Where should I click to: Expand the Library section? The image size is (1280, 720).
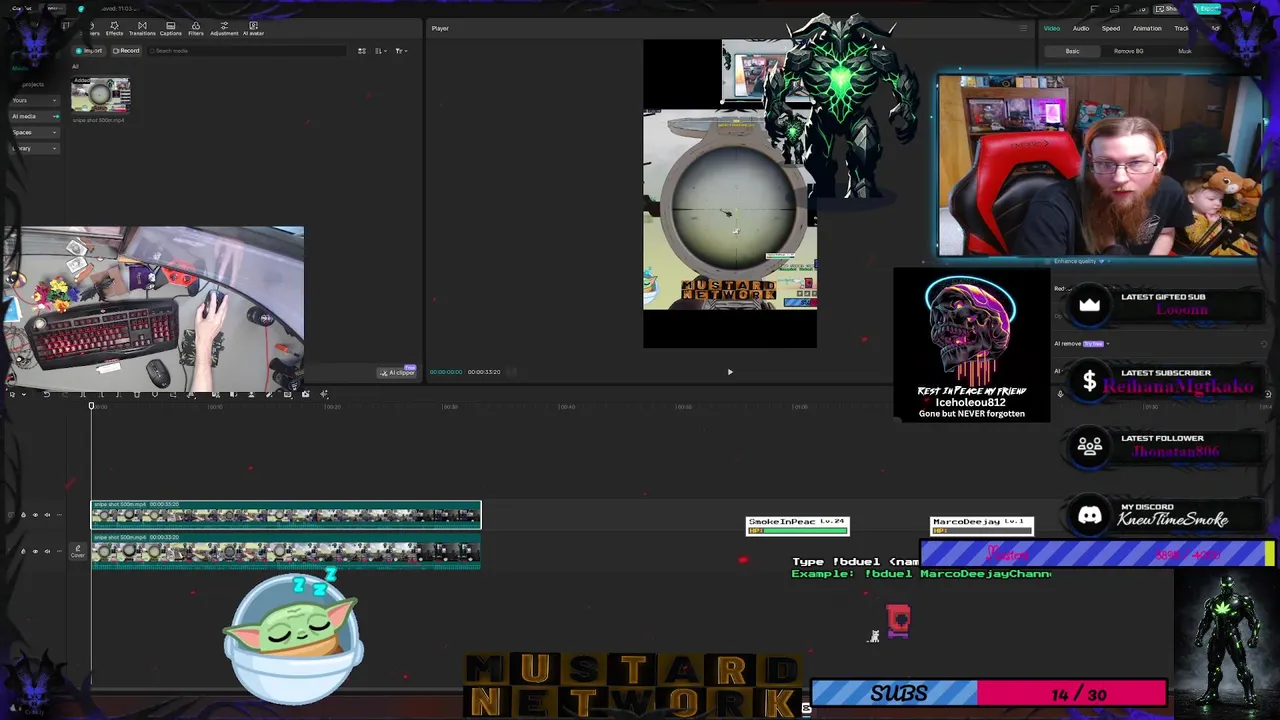pyautogui.click(x=34, y=148)
